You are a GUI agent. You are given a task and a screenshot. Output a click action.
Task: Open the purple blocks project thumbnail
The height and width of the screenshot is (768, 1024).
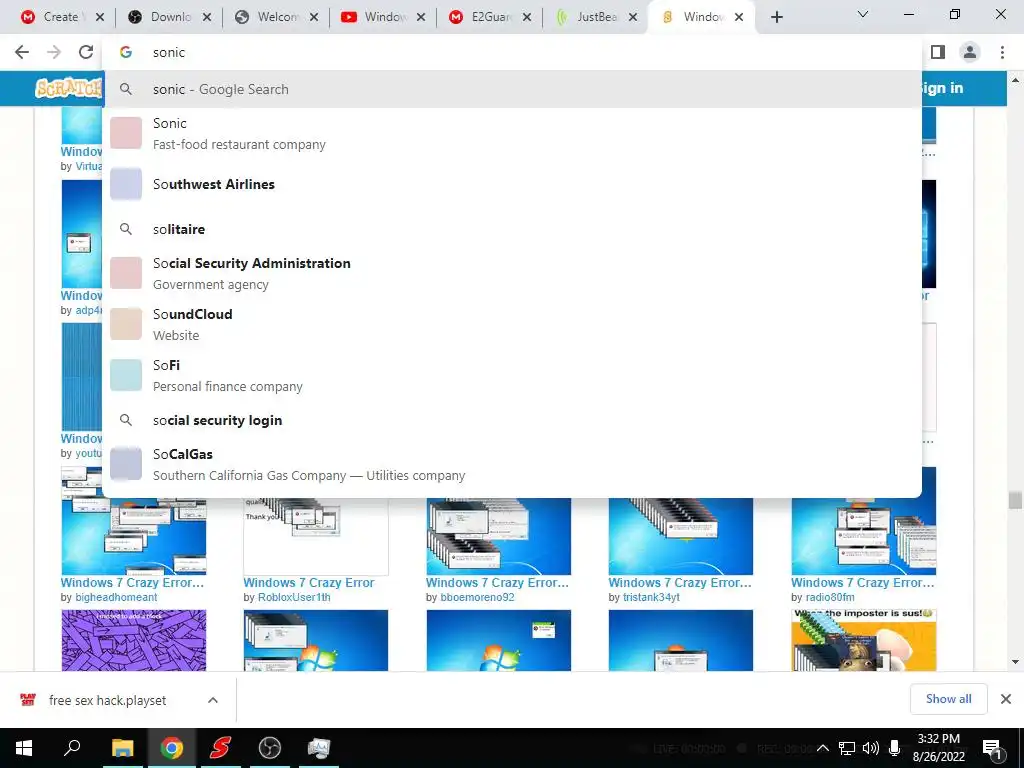[134, 640]
